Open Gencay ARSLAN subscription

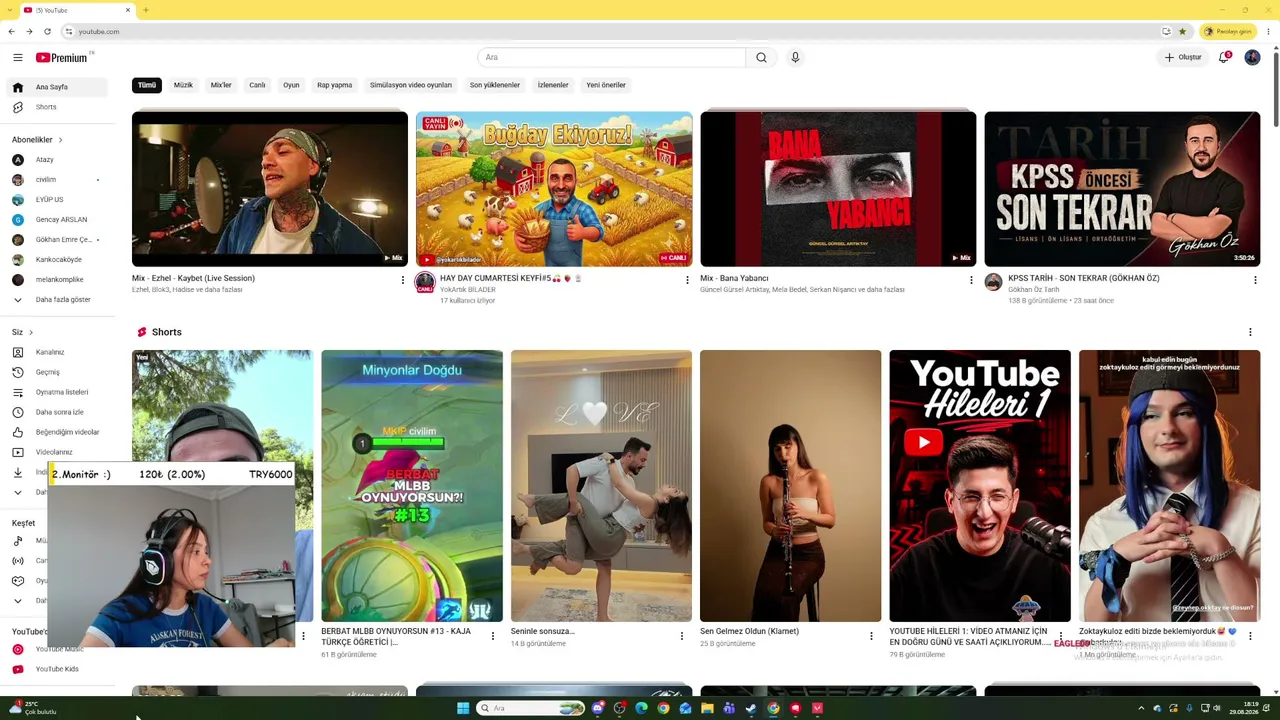57,220
